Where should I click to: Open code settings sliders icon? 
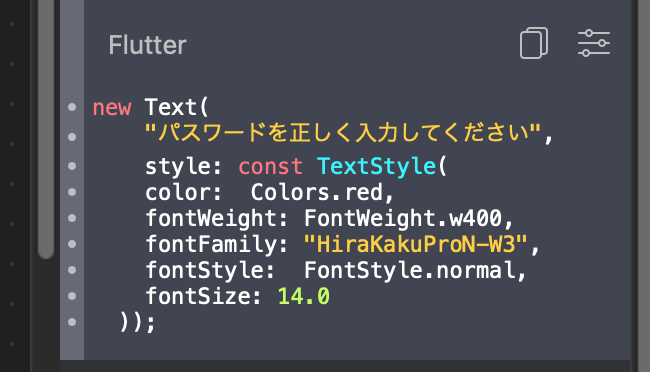point(594,43)
